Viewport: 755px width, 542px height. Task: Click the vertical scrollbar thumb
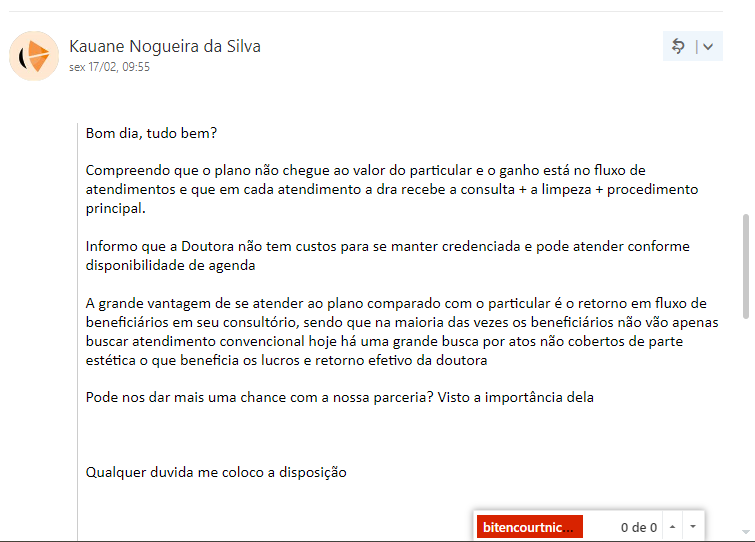[746, 266]
